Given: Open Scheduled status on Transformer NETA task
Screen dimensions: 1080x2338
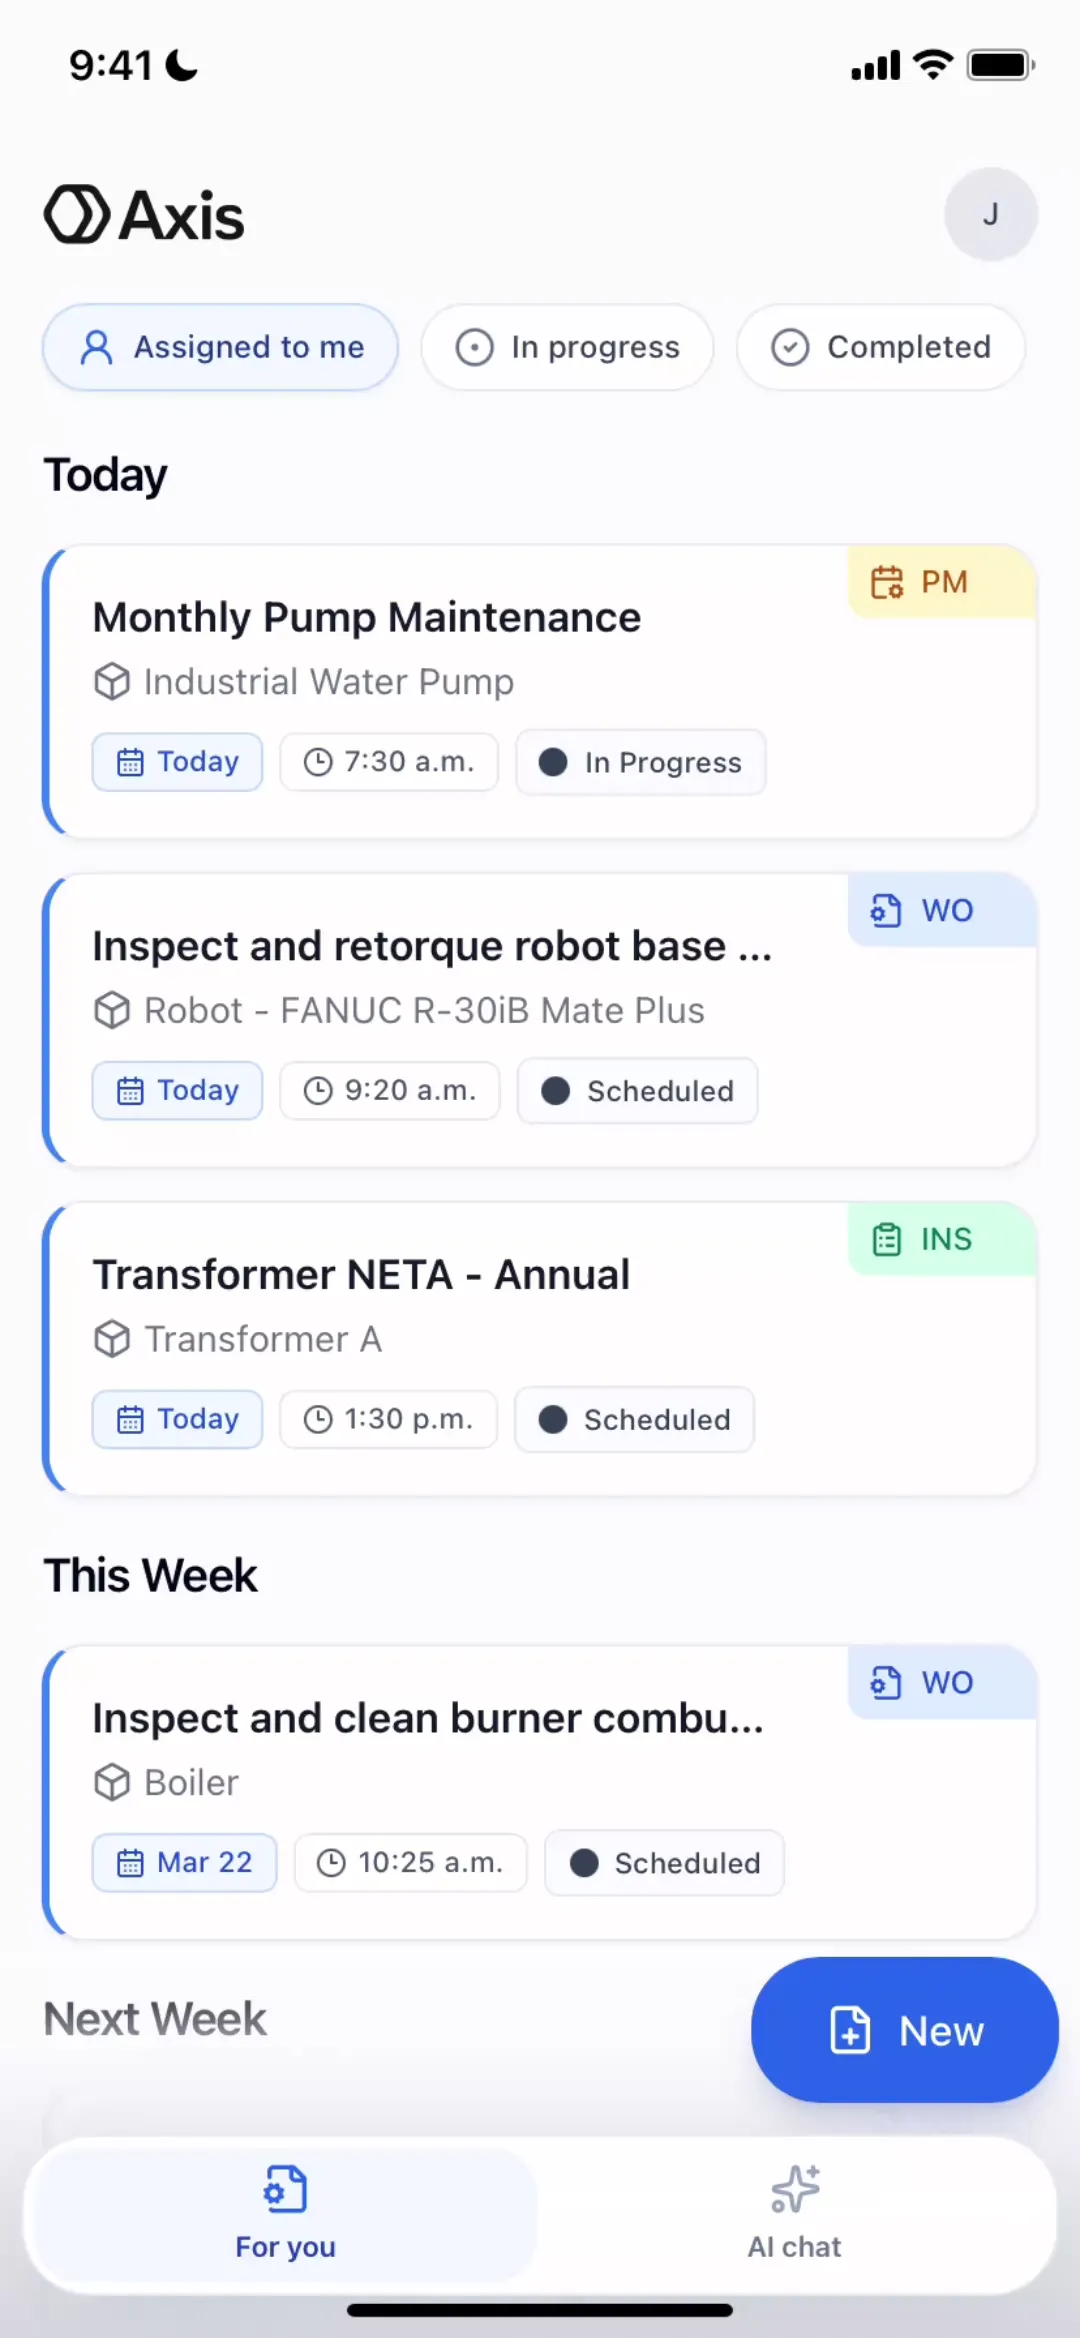Looking at the screenshot, I should [x=634, y=1420].
